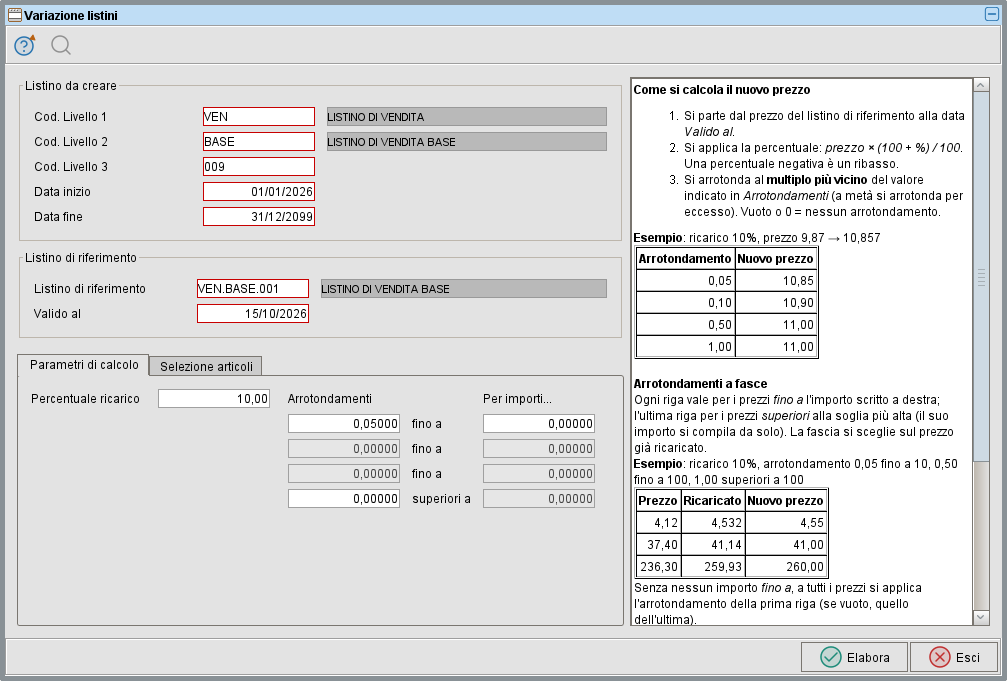
Task: Click the 'Percentuale ricarico' label
Action: 85,398
